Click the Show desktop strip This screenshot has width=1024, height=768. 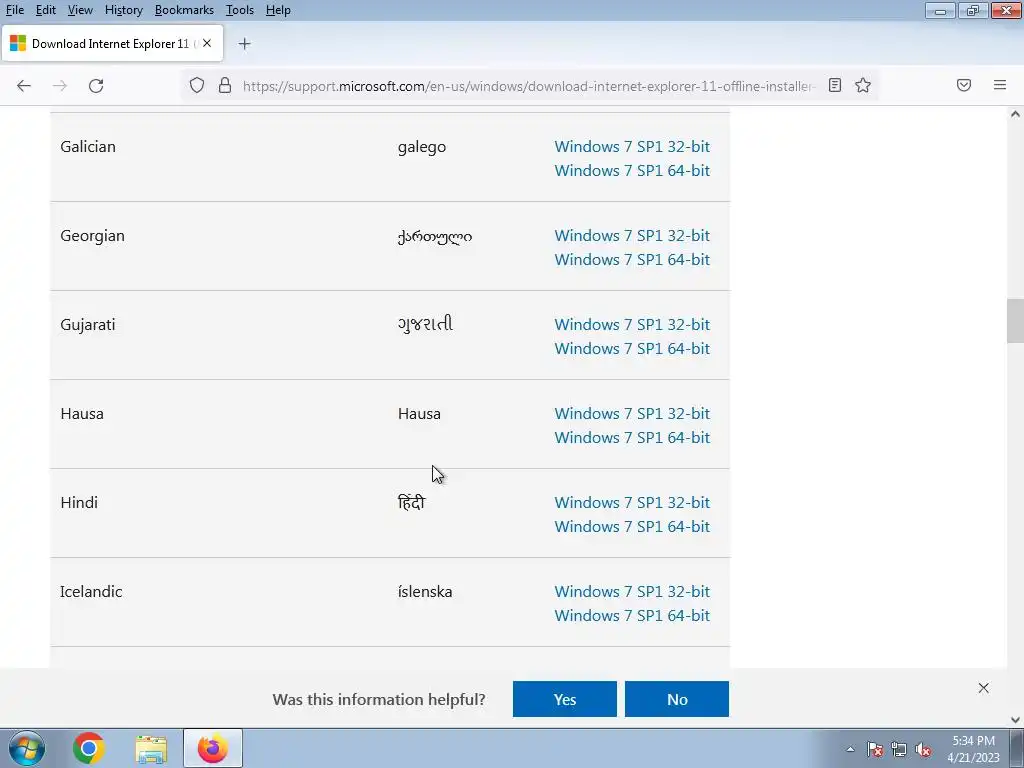[x=1017, y=748]
